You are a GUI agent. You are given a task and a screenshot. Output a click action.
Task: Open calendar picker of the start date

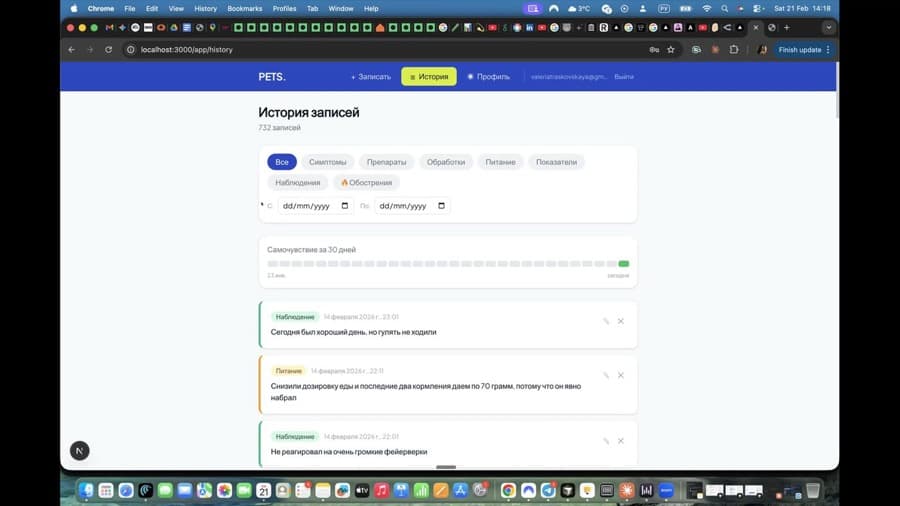point(345,206)
